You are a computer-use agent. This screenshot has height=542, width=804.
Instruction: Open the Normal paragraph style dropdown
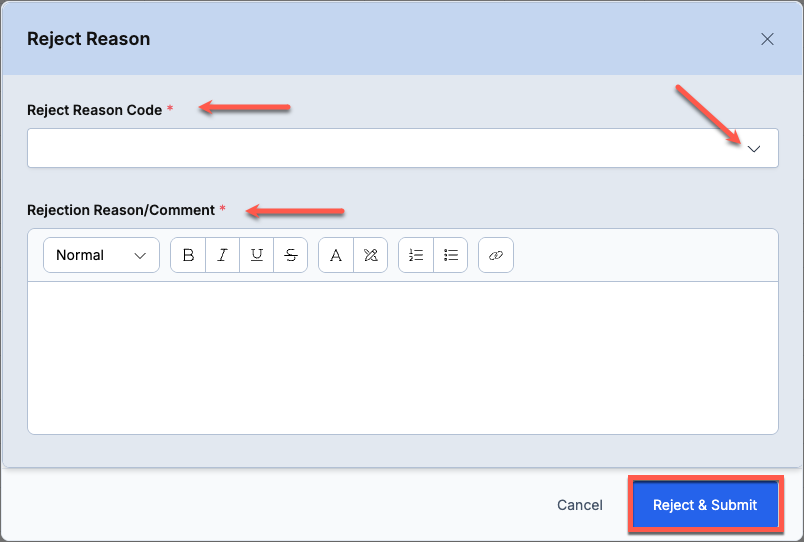[x=102, y=255]
